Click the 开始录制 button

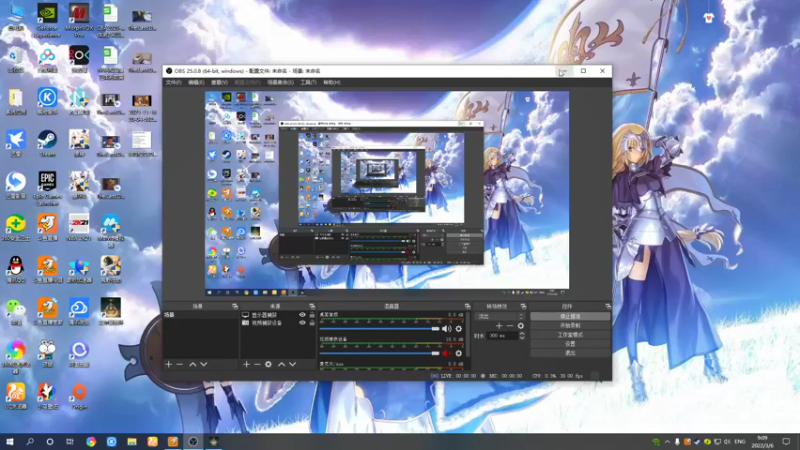570,326
